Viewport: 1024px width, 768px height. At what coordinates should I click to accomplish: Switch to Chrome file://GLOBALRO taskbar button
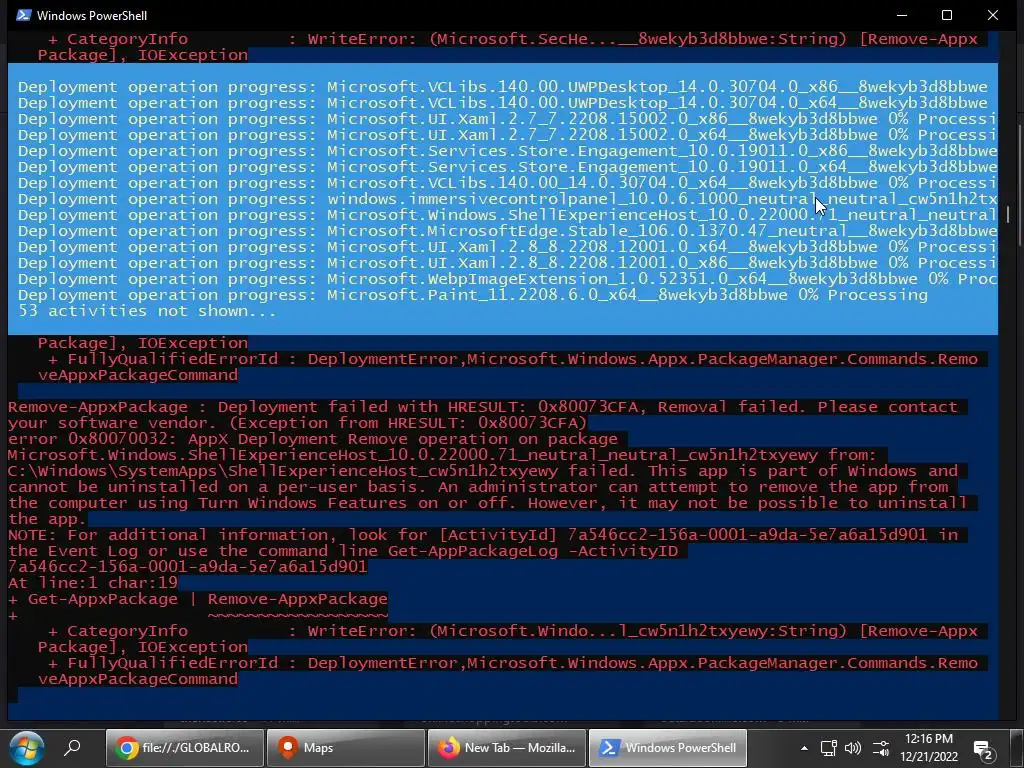click(x=185, y=748)
